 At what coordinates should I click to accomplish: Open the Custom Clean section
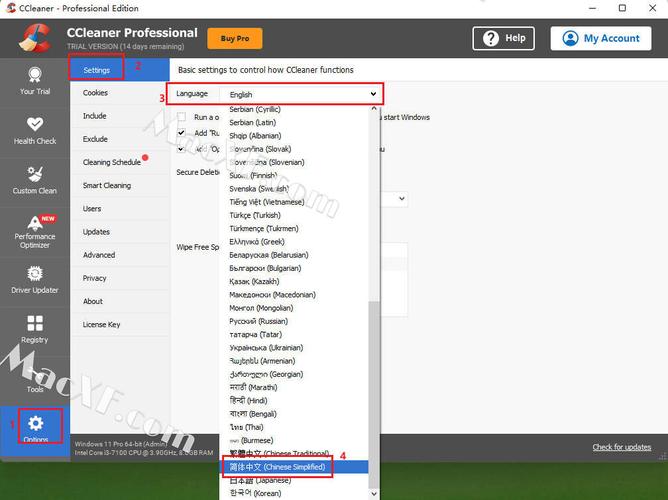click(x=35, y=181)
